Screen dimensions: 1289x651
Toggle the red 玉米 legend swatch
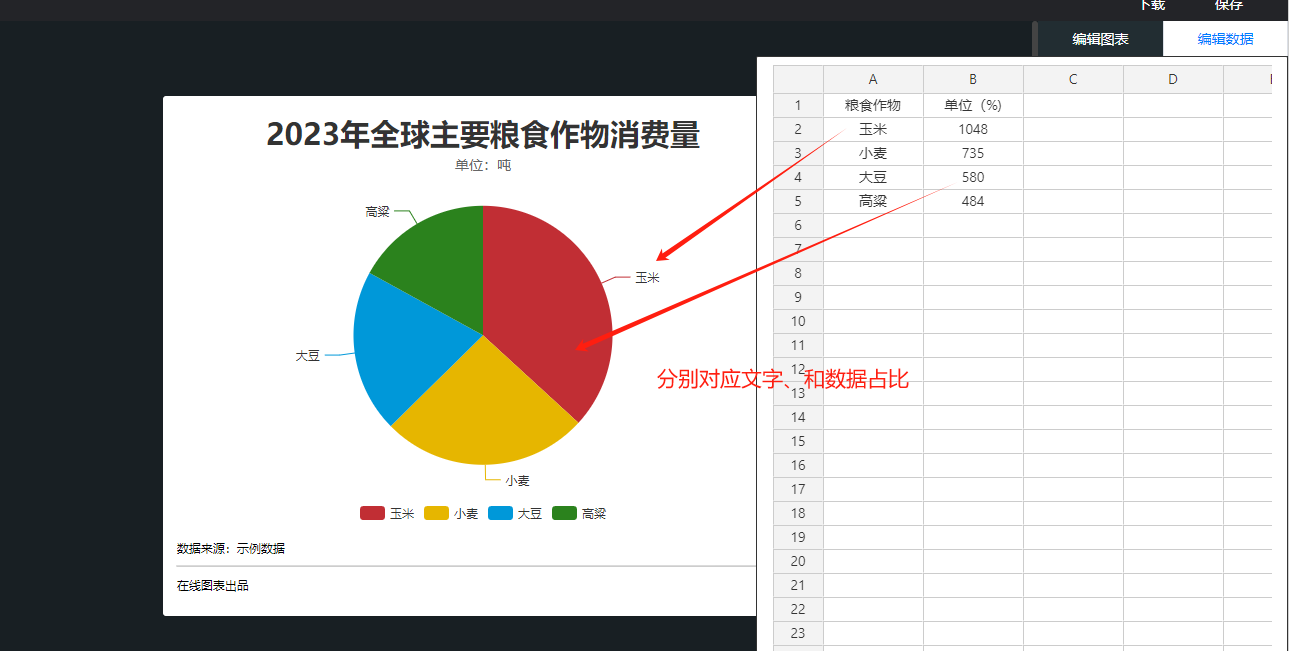[372, 513]
